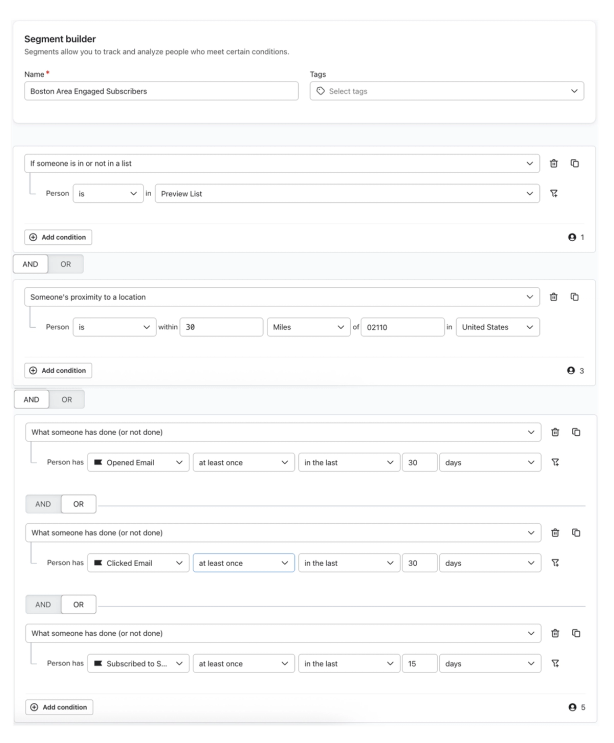The image size is (614, 743).
Task: Open 'What someone has done' dropdown above Clicked Email
Action: coord(283,533)
